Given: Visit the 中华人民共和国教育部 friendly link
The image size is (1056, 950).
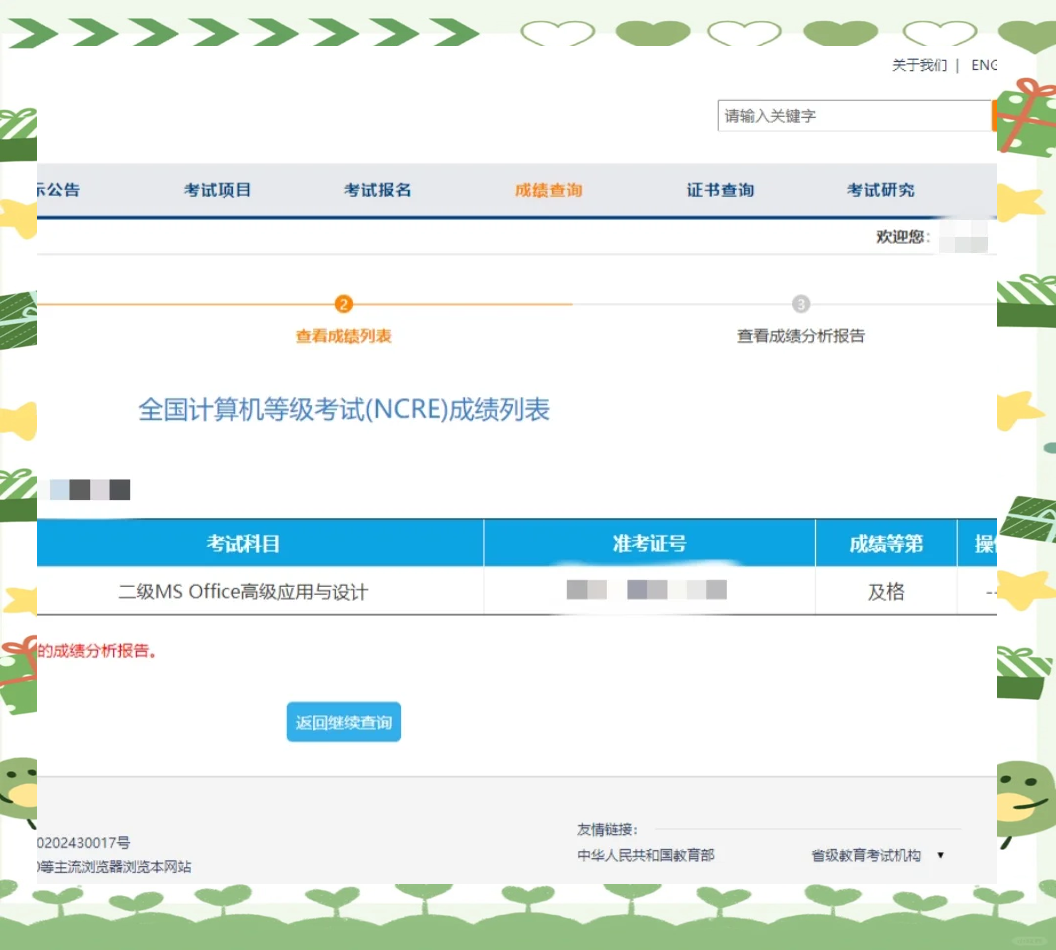Looking at the screenshot, I should (646, 855).
